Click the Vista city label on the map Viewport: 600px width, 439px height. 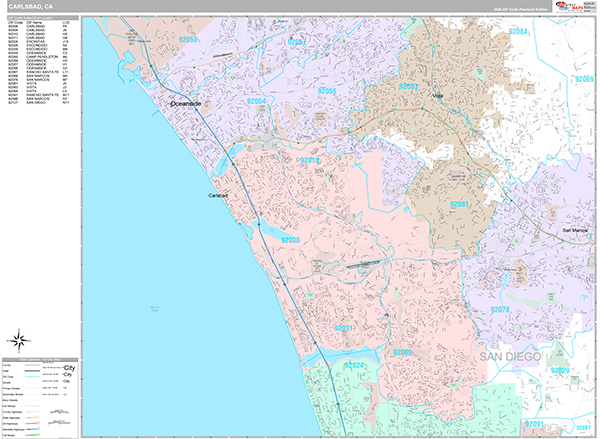coord(437,96)
